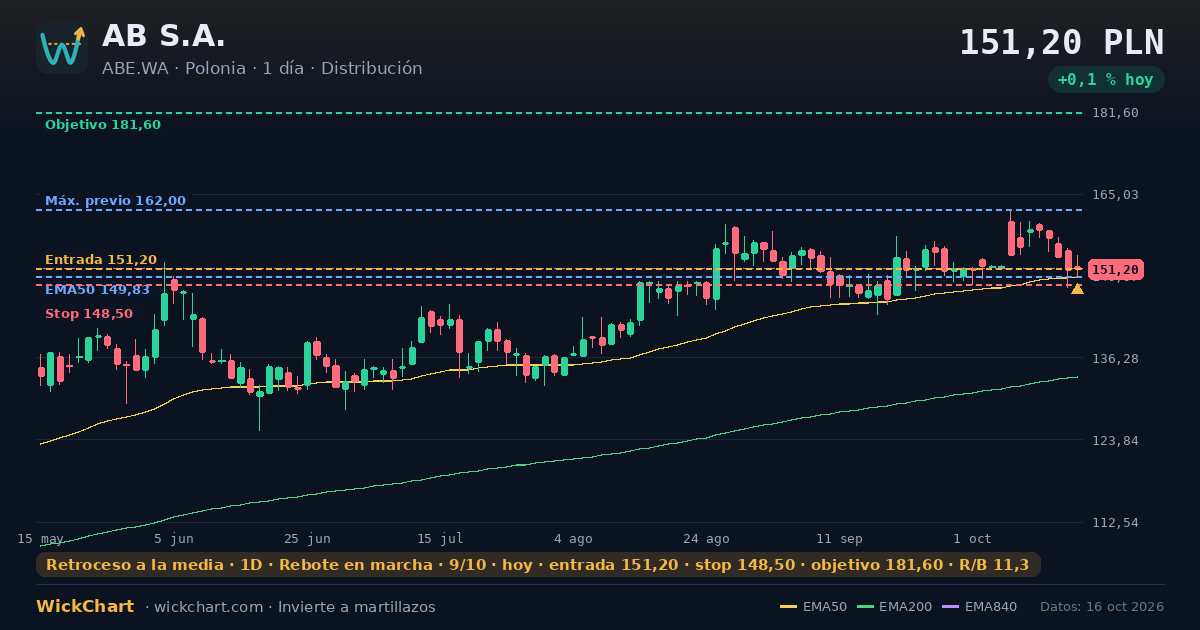
Task: Click the 11 sep date label
Action: (x=839, y=538)
